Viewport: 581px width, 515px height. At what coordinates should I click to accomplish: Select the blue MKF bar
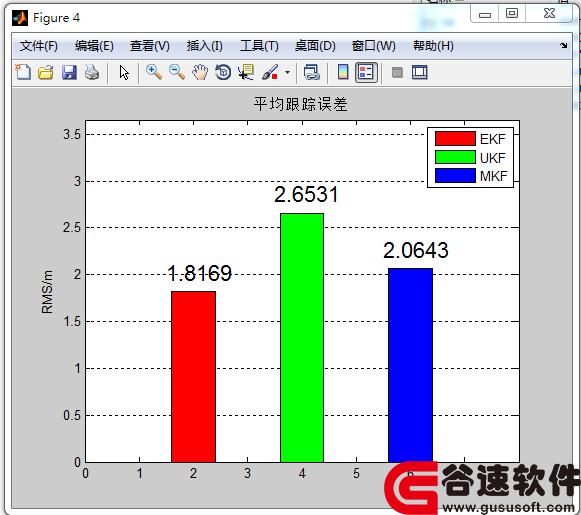coord(410,365)
